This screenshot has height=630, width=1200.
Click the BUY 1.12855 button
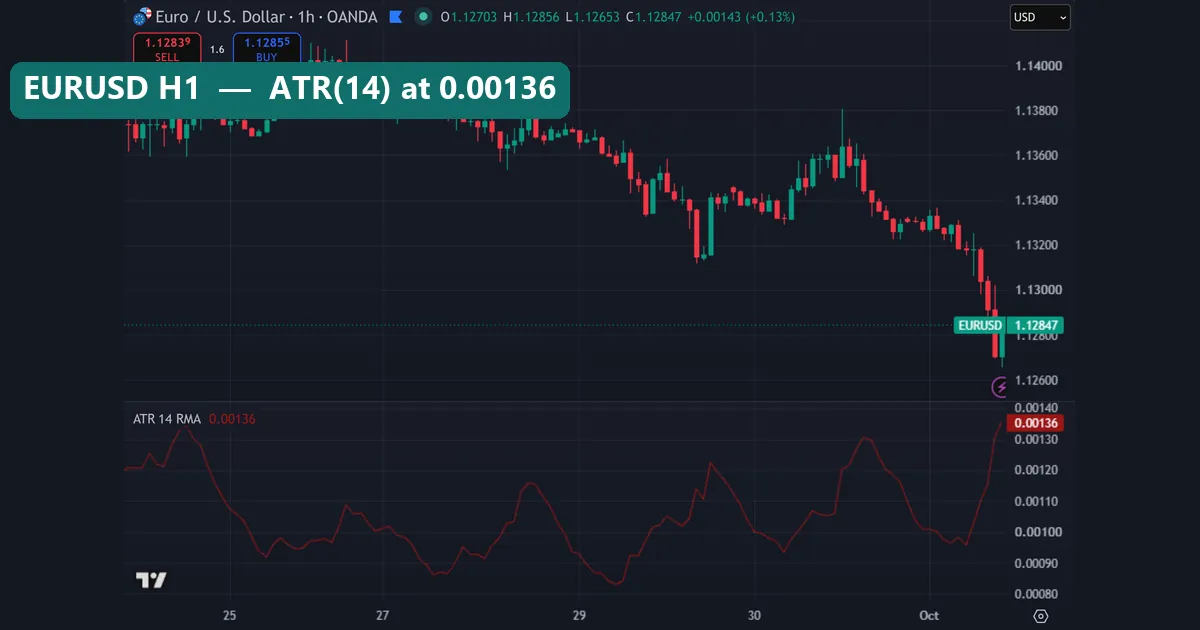(267, 48)
